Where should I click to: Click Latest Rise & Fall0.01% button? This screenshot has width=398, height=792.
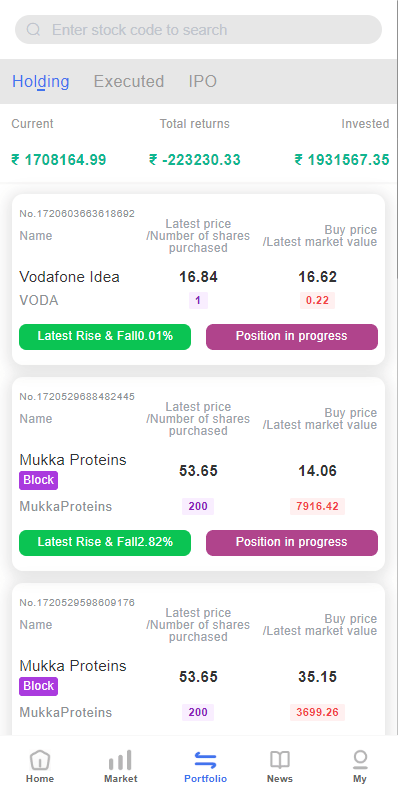[105, 336]
